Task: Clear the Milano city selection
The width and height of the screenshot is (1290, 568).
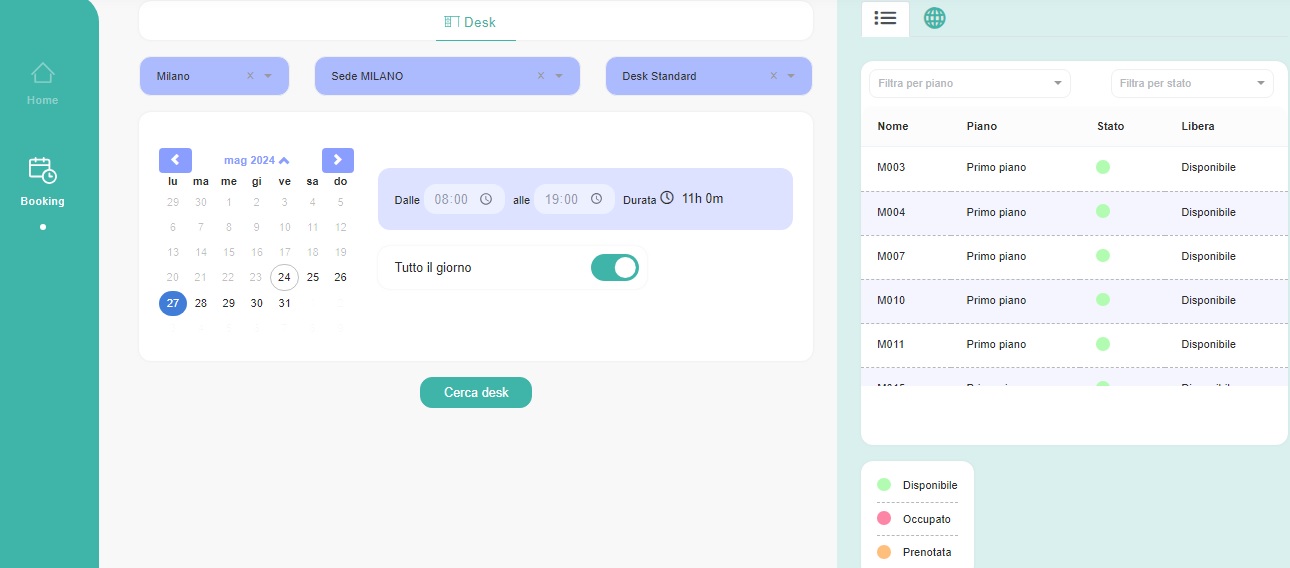Action: tap(250, 76)
